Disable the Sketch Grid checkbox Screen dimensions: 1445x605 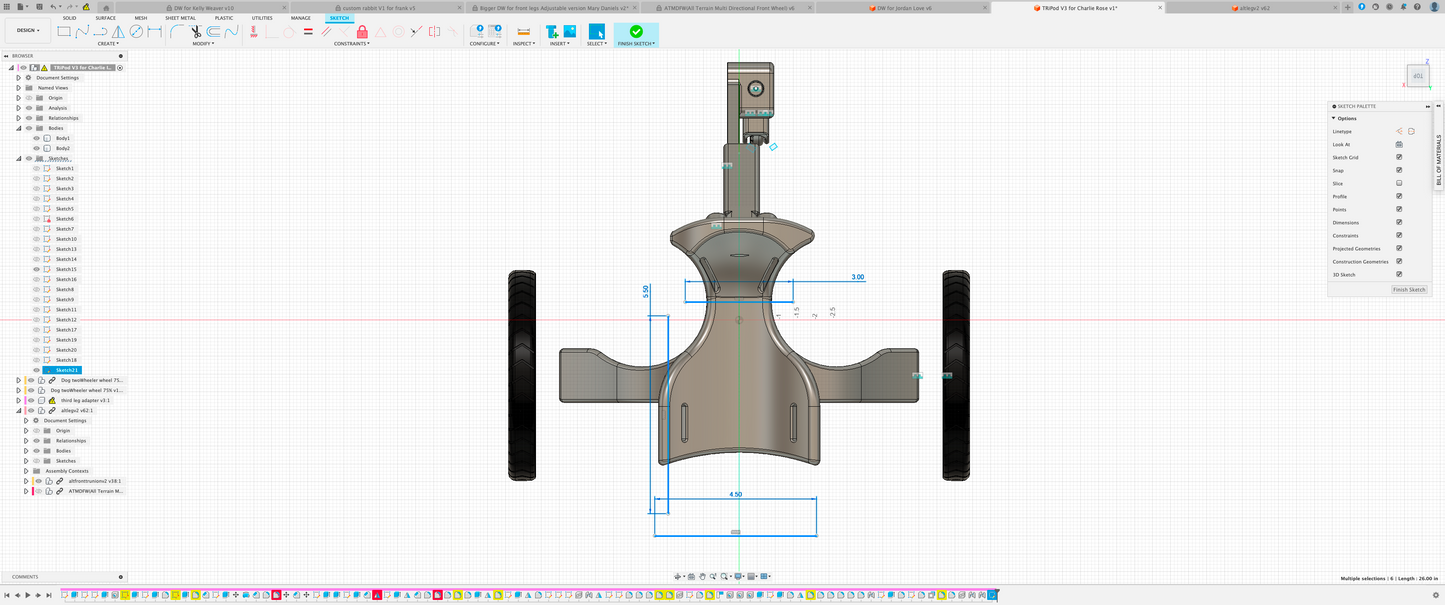1399,157
